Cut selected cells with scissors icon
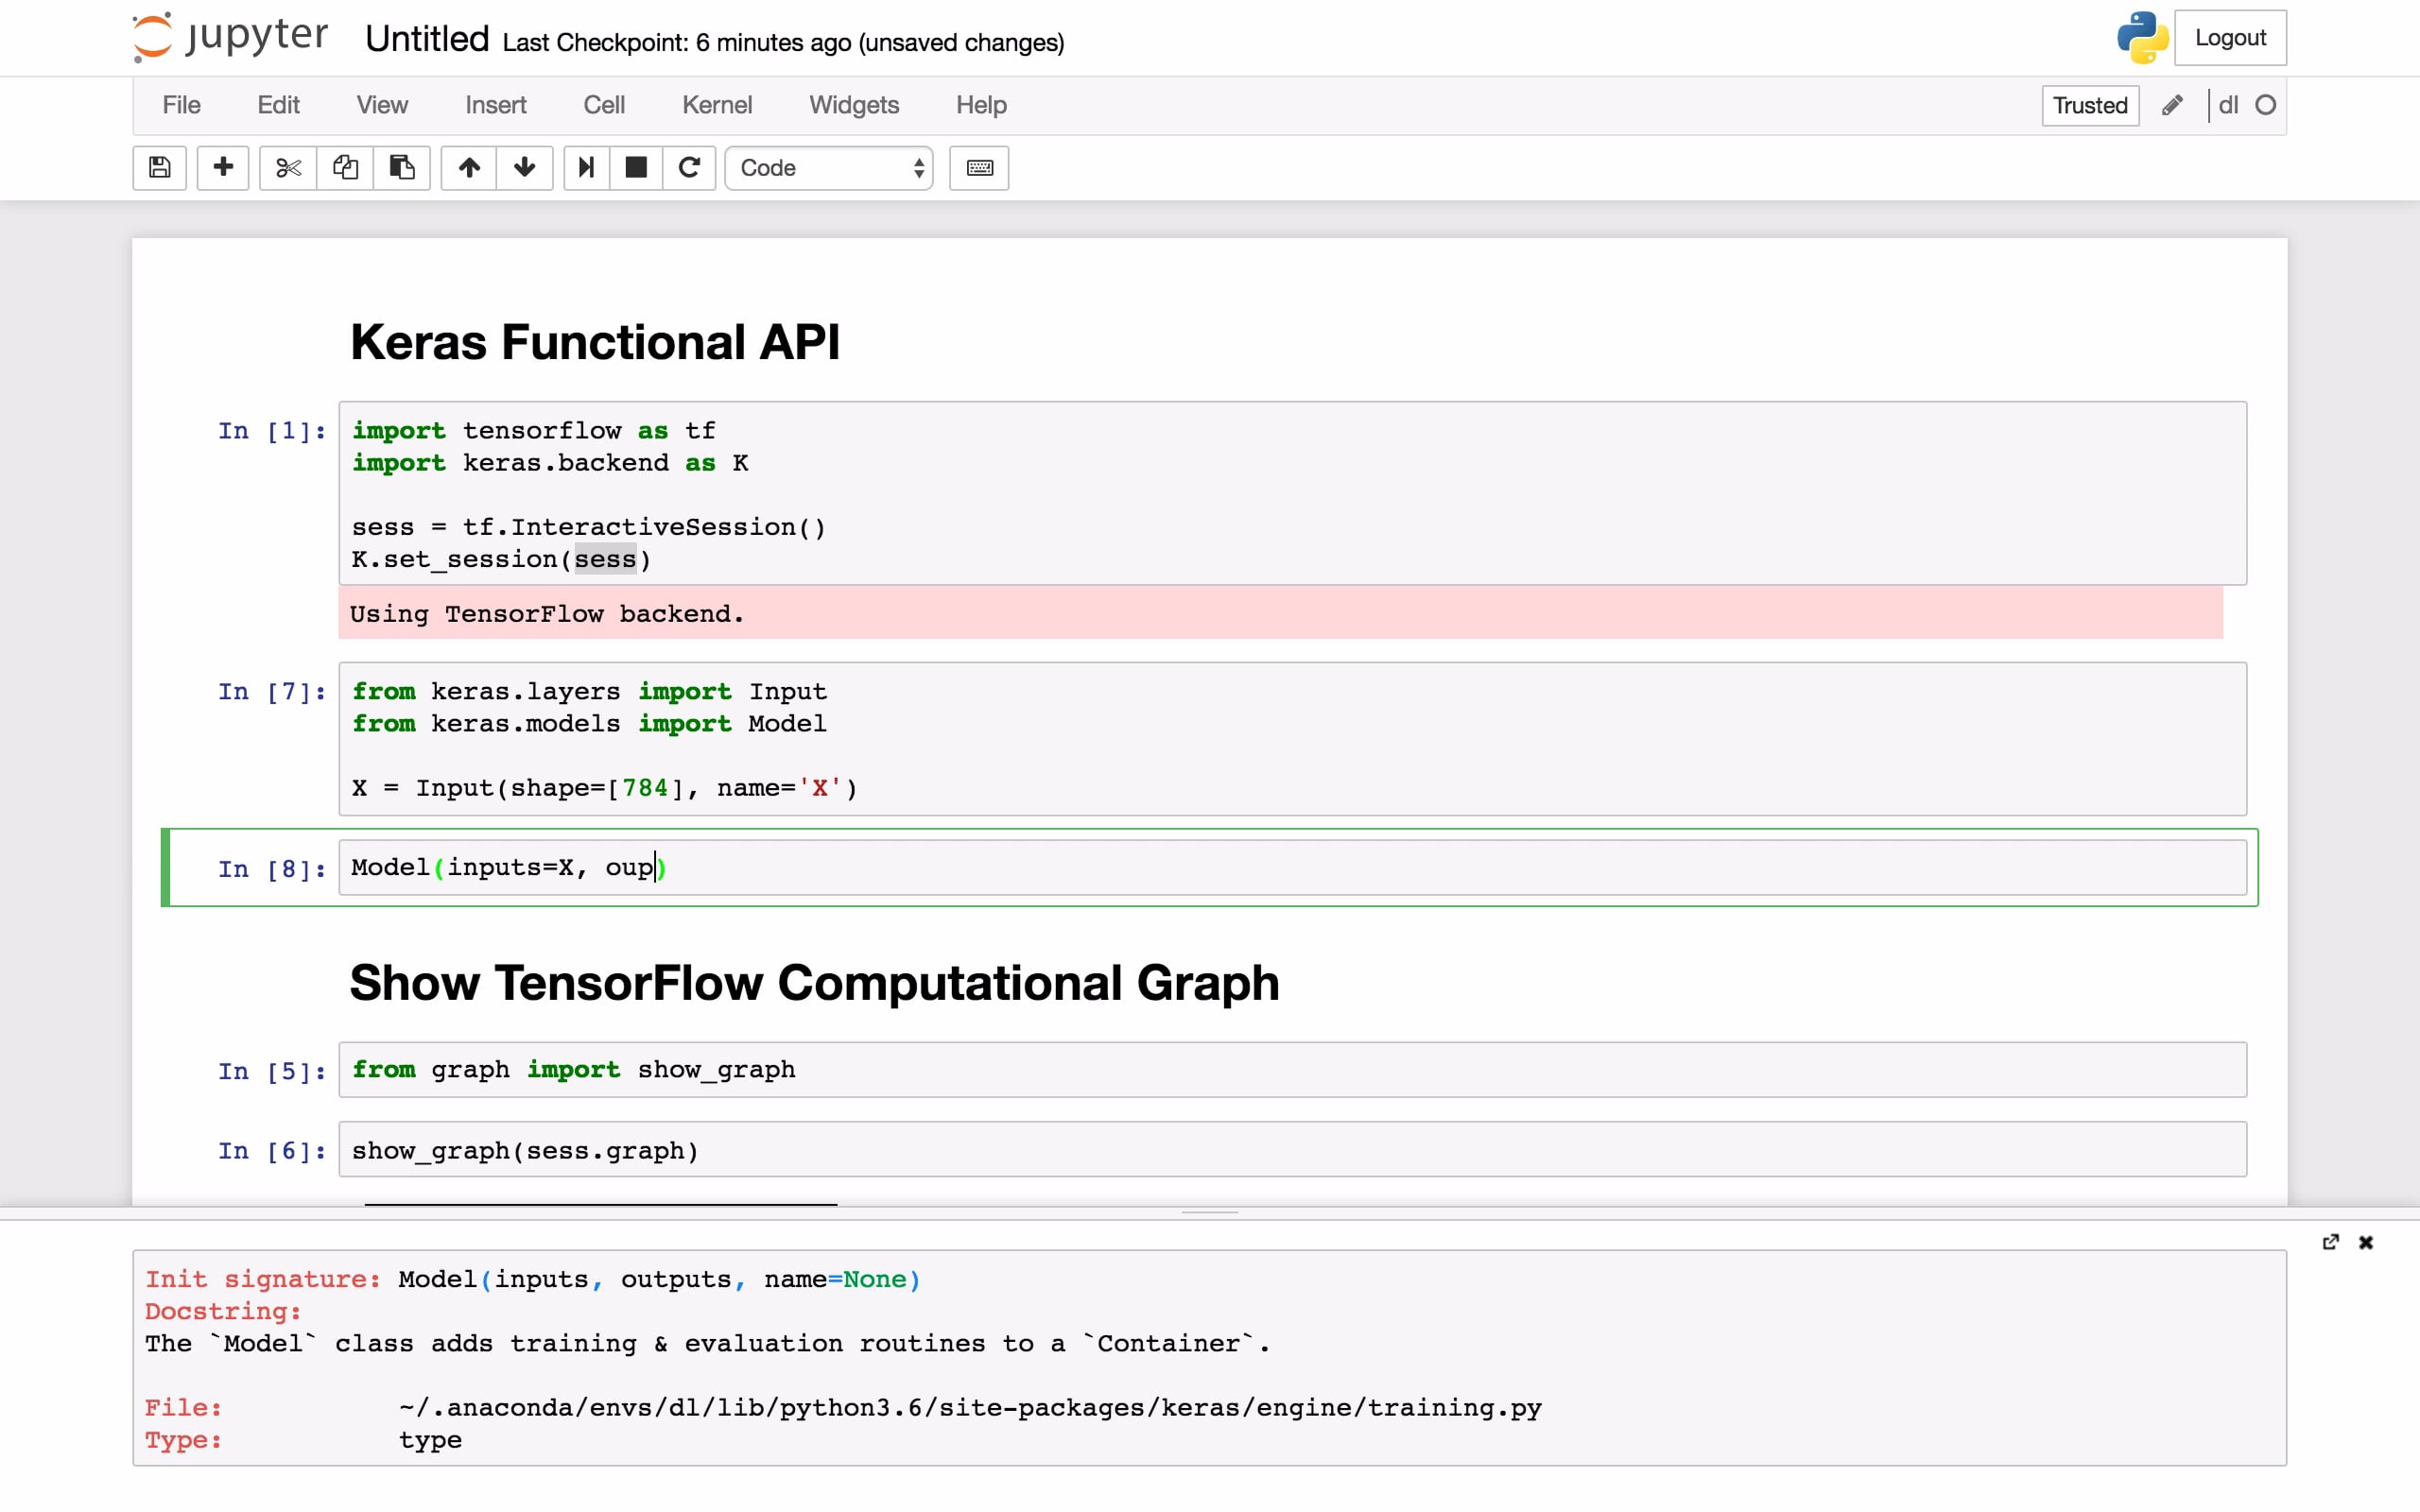The image size is (2420, 1512). (x=288, y=168)
